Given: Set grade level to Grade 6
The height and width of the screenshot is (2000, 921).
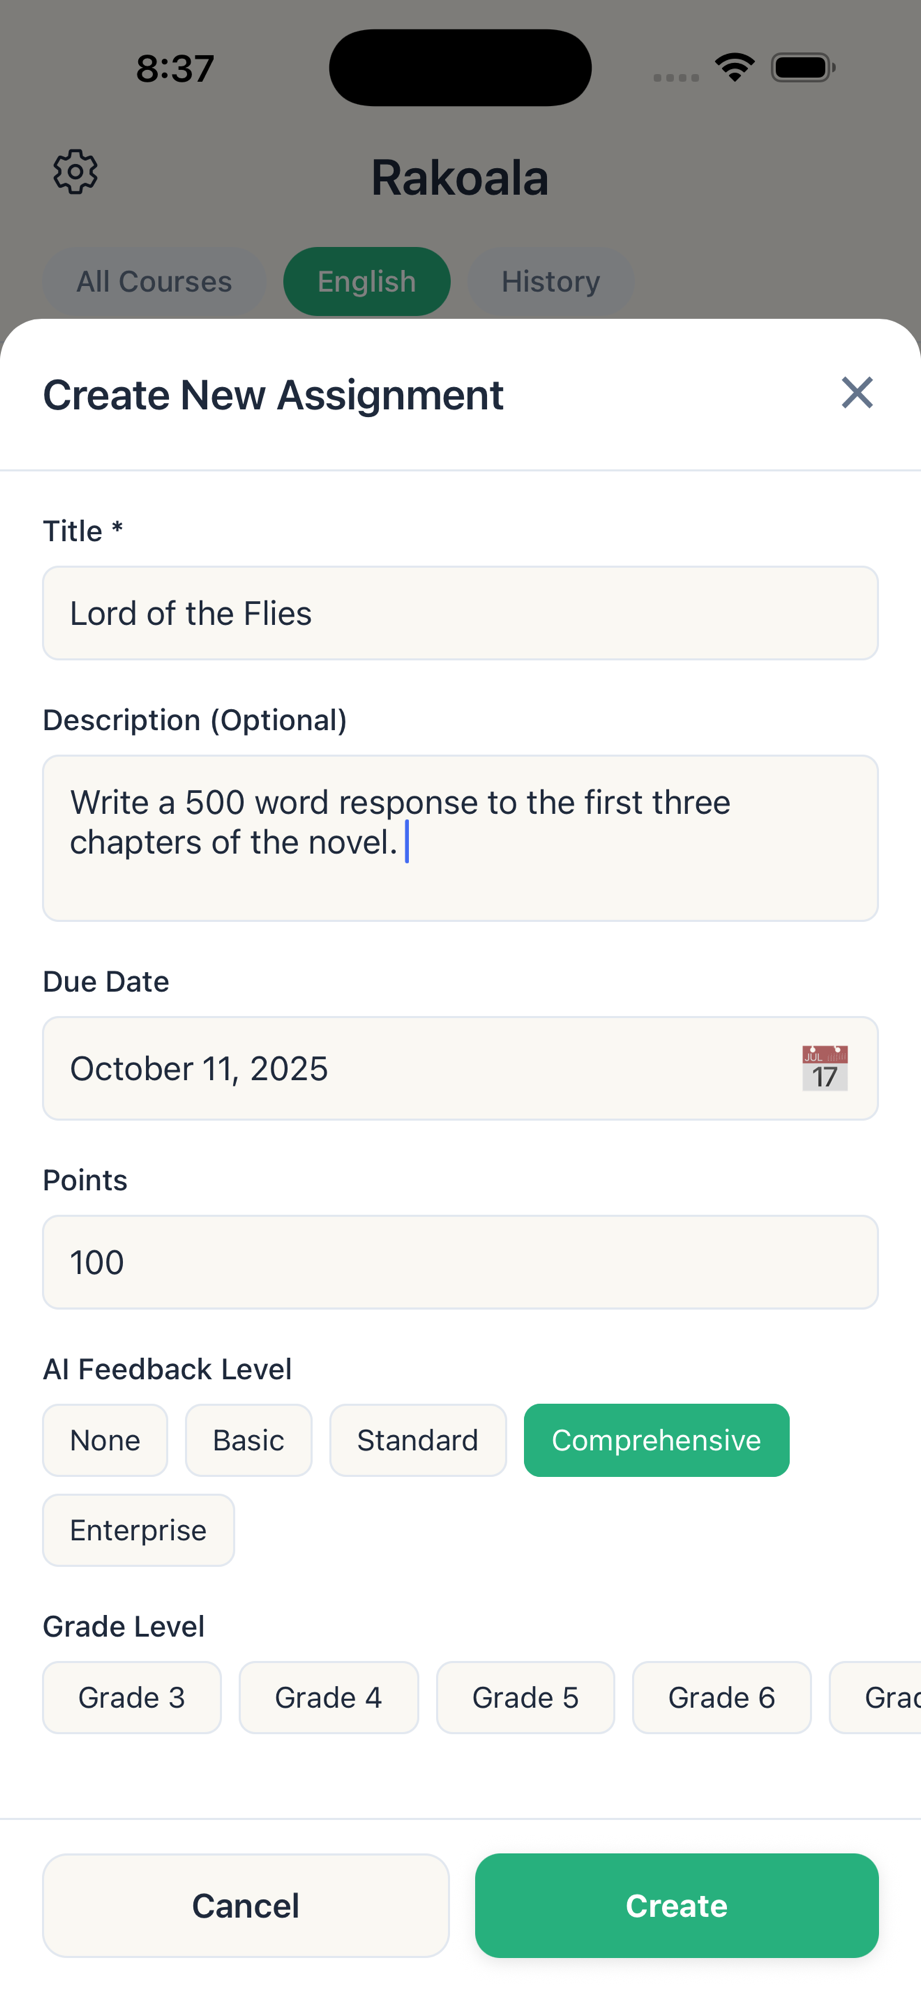Looking at the screenshot, I should [x=721, y=1697].
